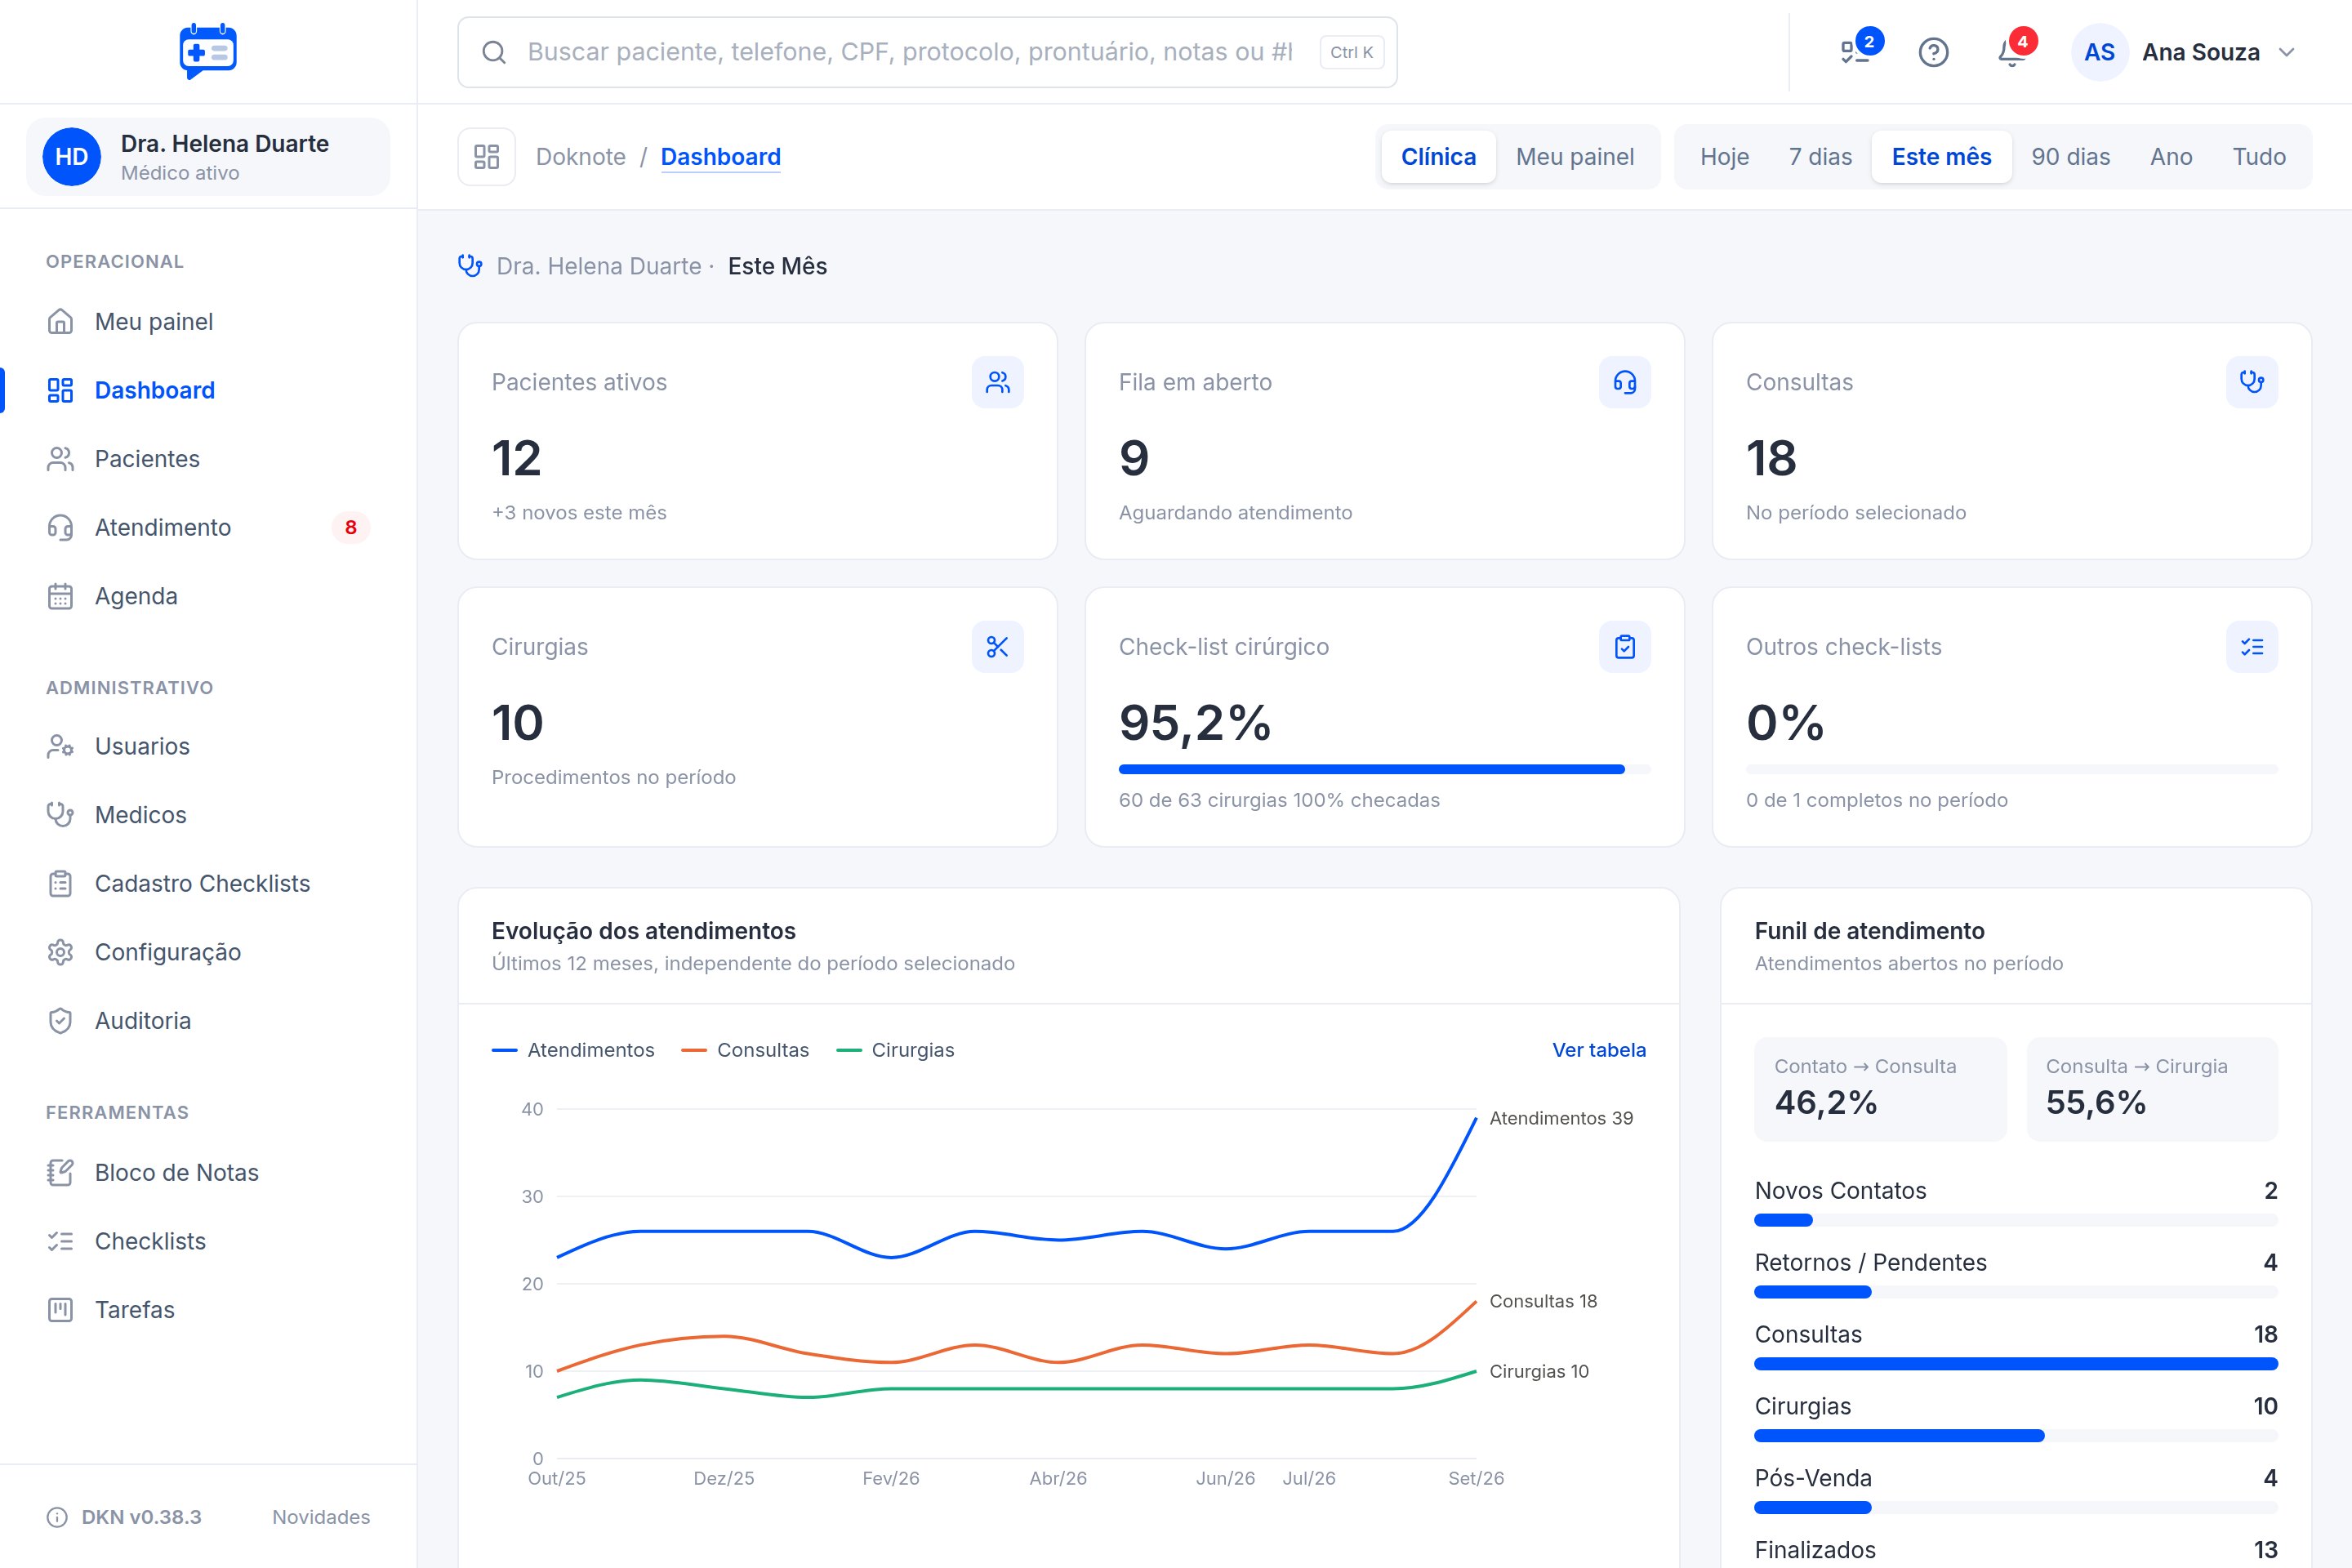Open Bloco de Notas in the sidebar
The height and width of the screenshot is (1568, 2352).
(x=208, y=1173)
